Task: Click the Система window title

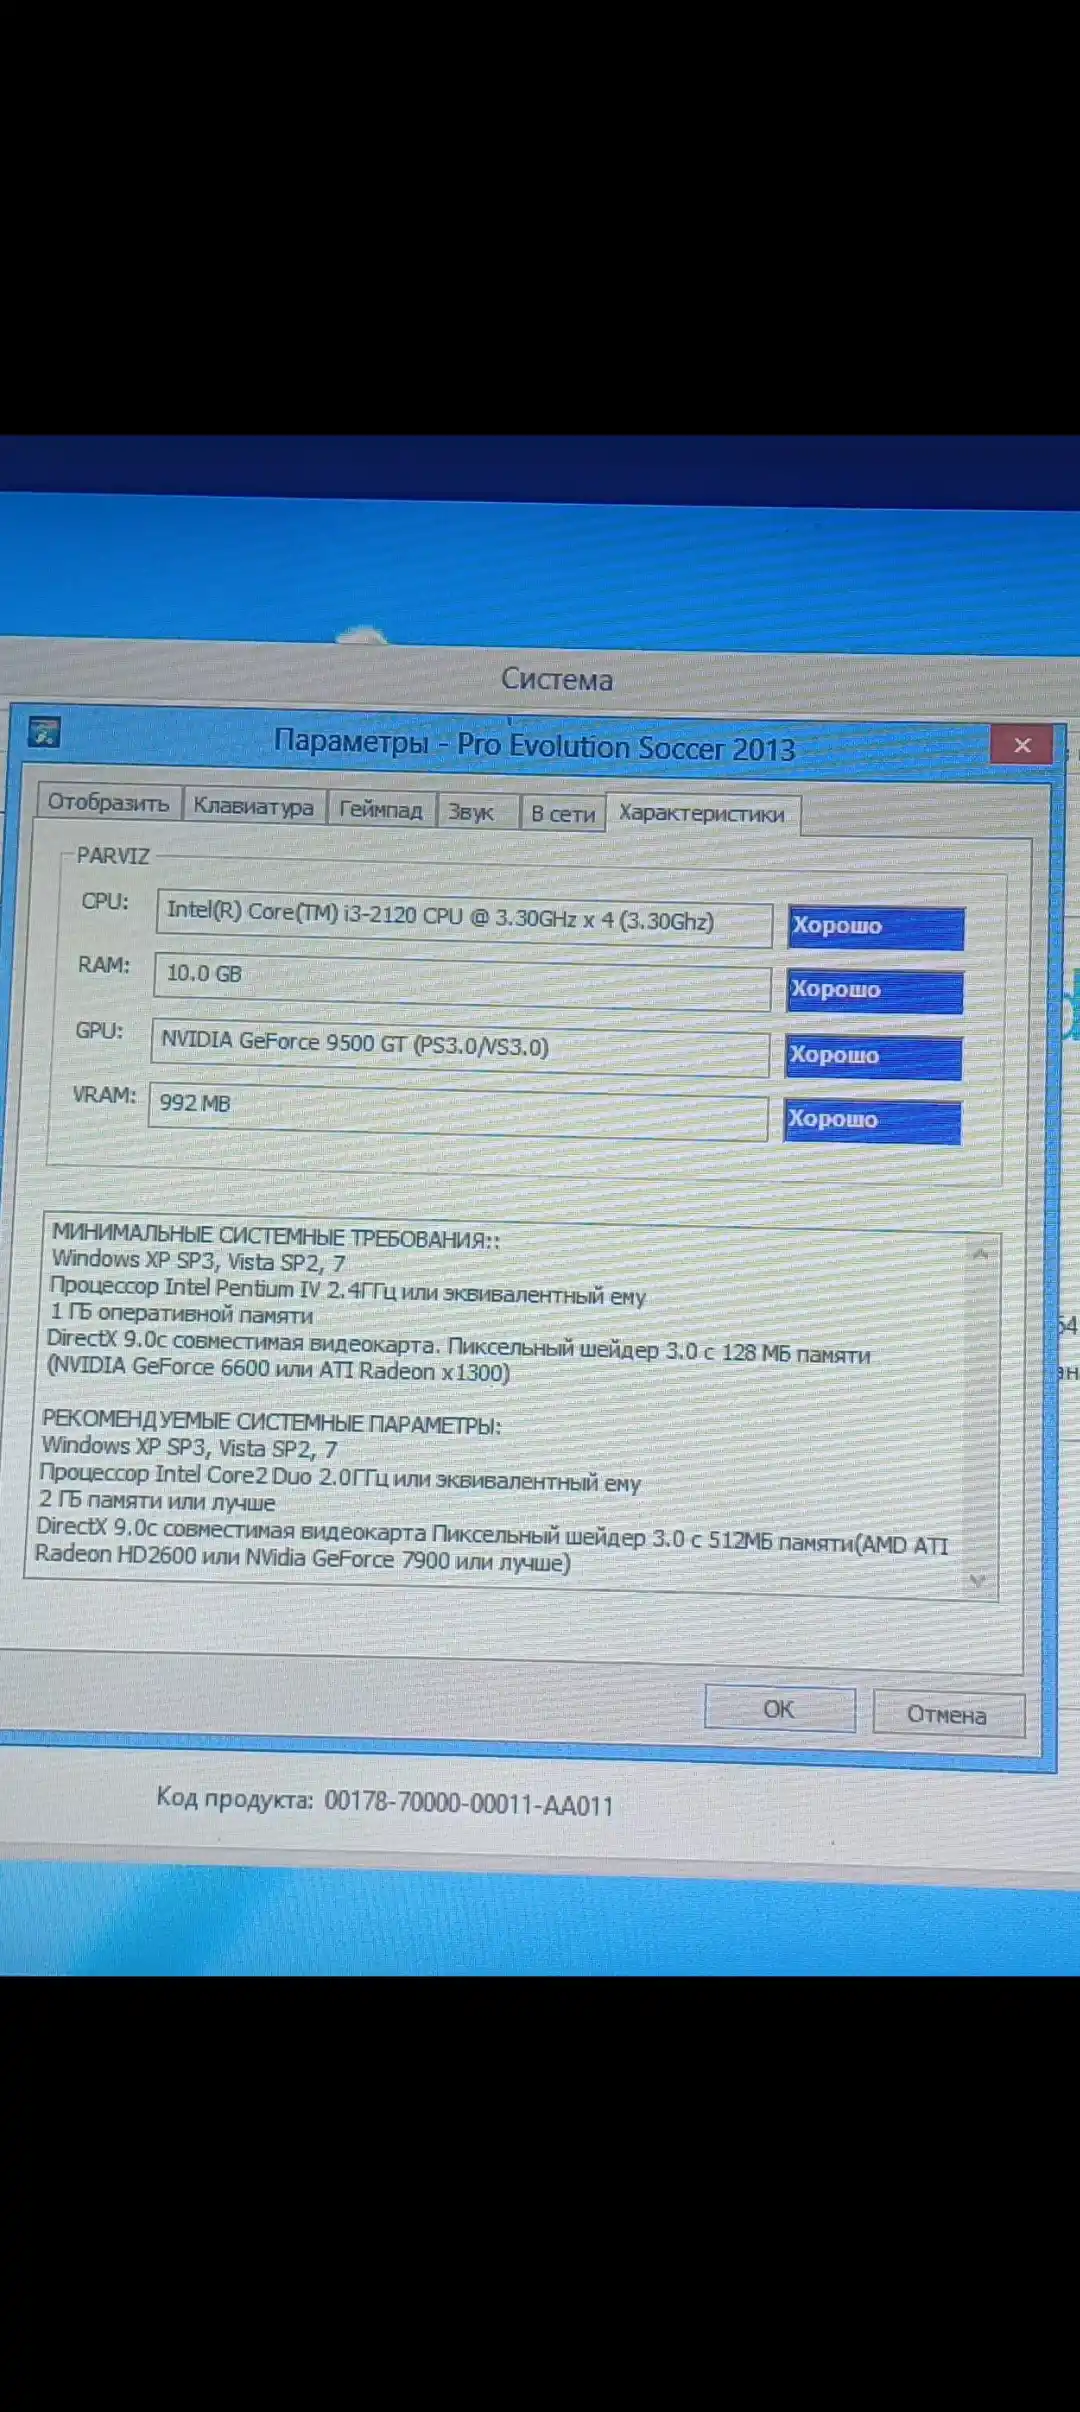Action: point(557,679)
